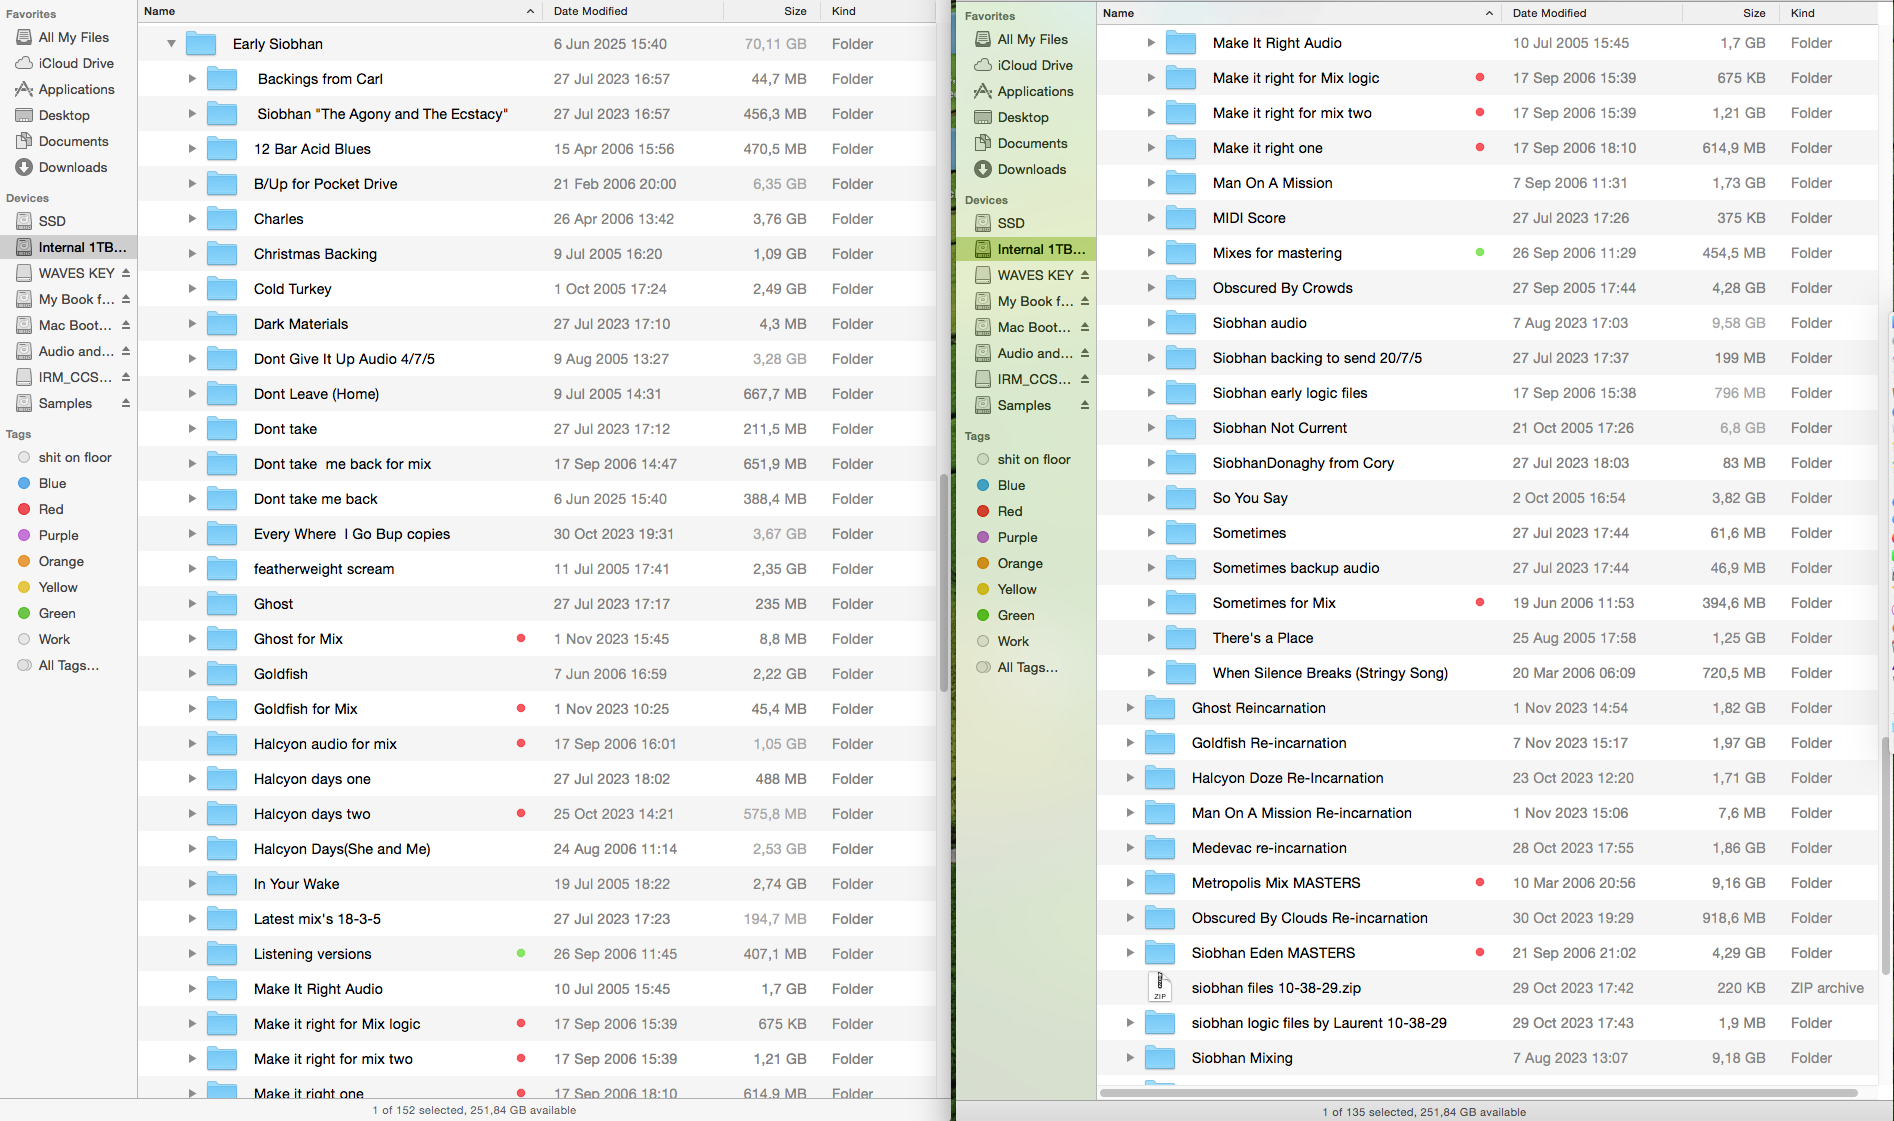Select siobhan files 10-38-29.zip archive icon
This screenshot has width=1894, height=1121.
[x=1159, y=988]
